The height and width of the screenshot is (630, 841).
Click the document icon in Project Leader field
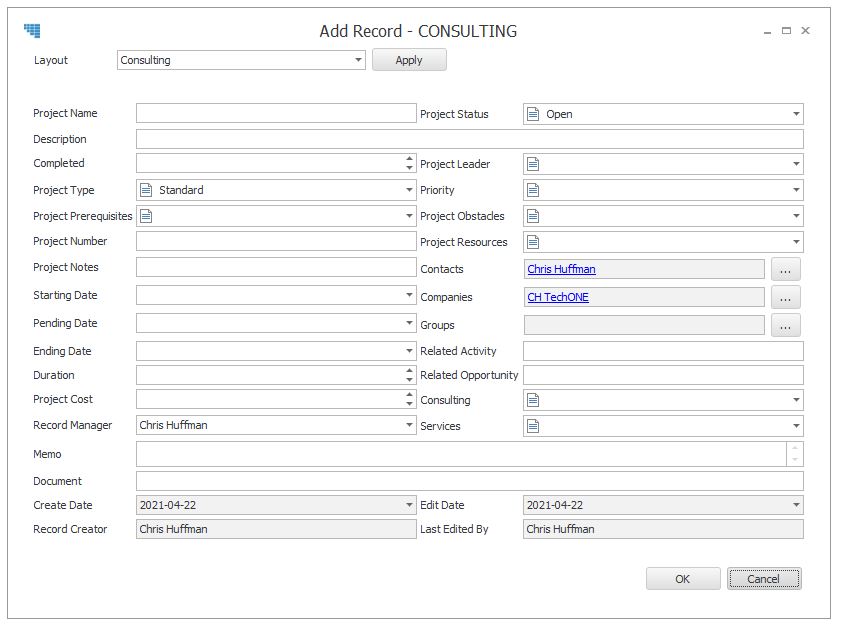point(533,164)
